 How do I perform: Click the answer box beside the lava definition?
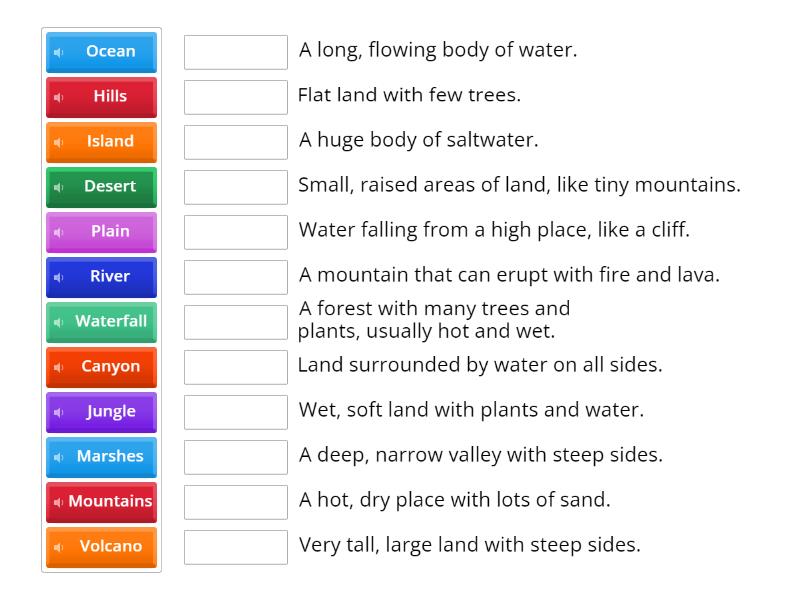point(235,276)
